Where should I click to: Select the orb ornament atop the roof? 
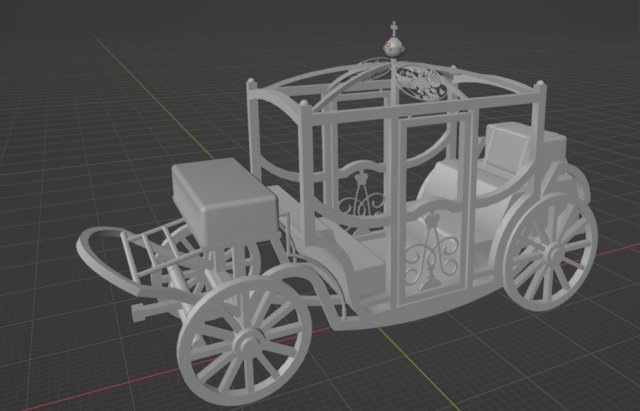pos(394,46)
